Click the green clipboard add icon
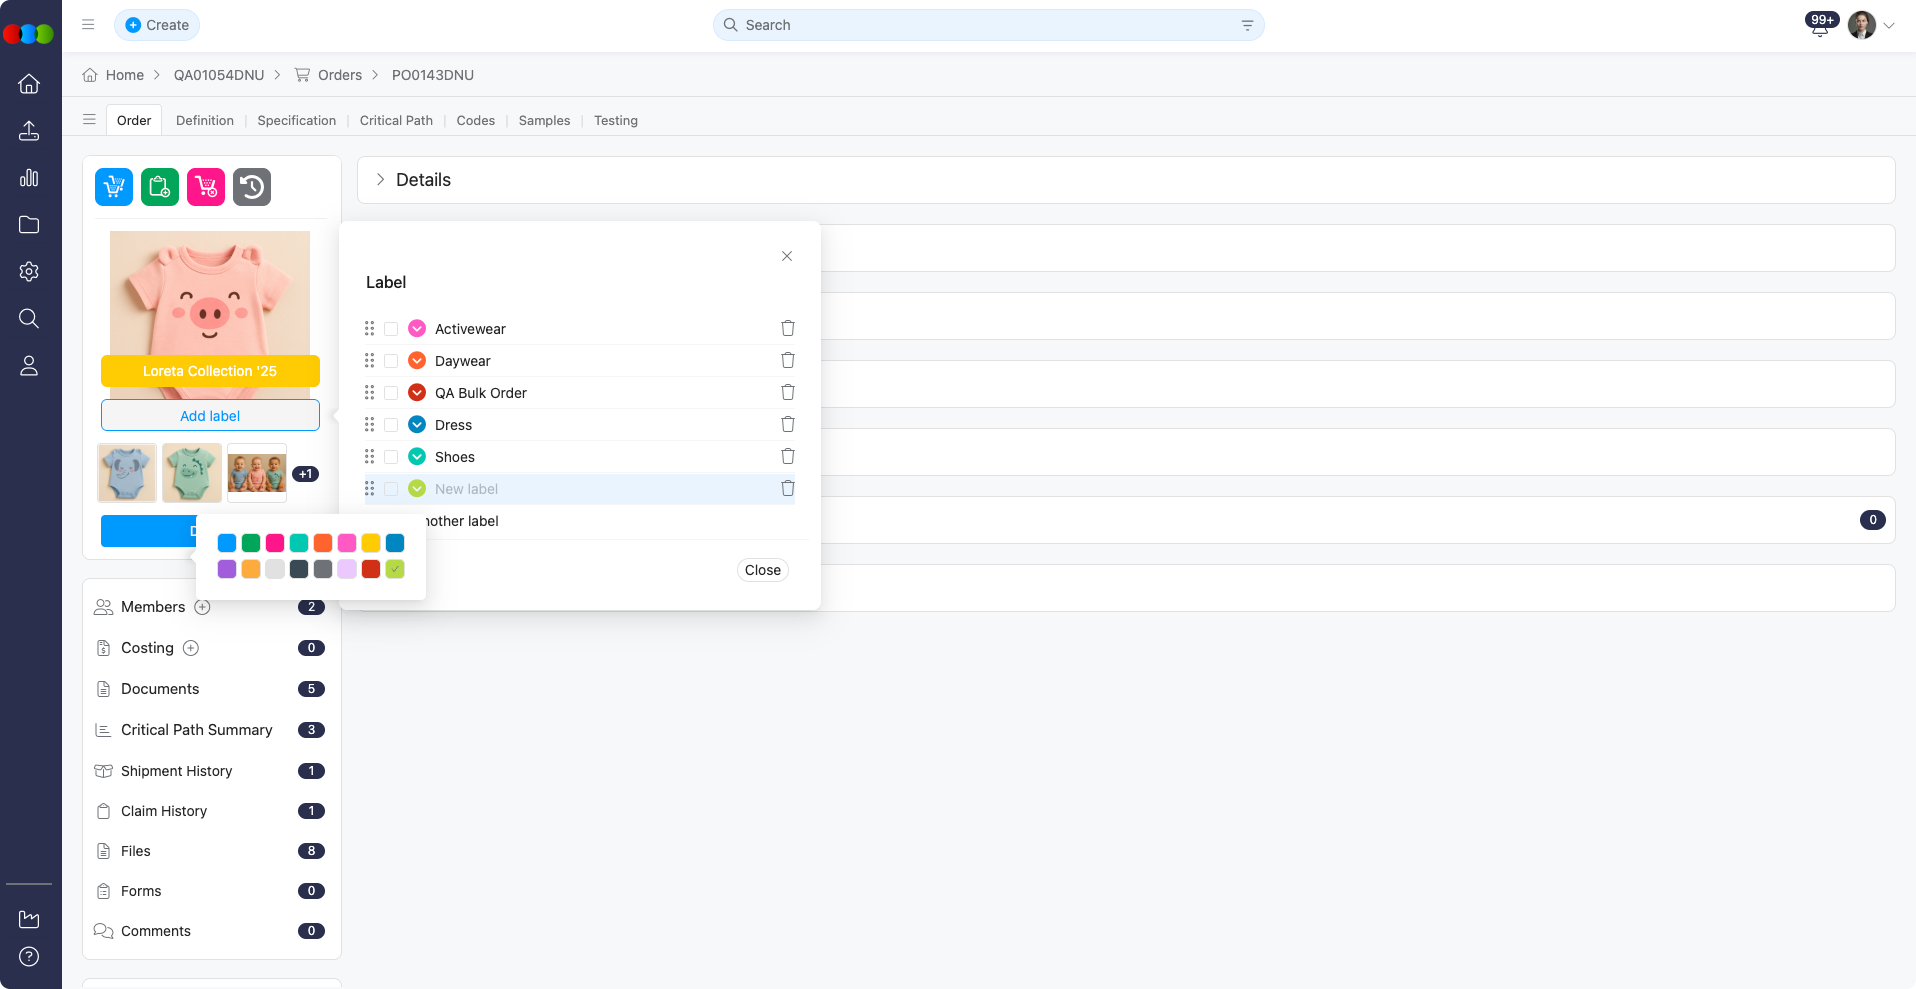This screenshot has height=989, width=1916. (x=160, y=187)
